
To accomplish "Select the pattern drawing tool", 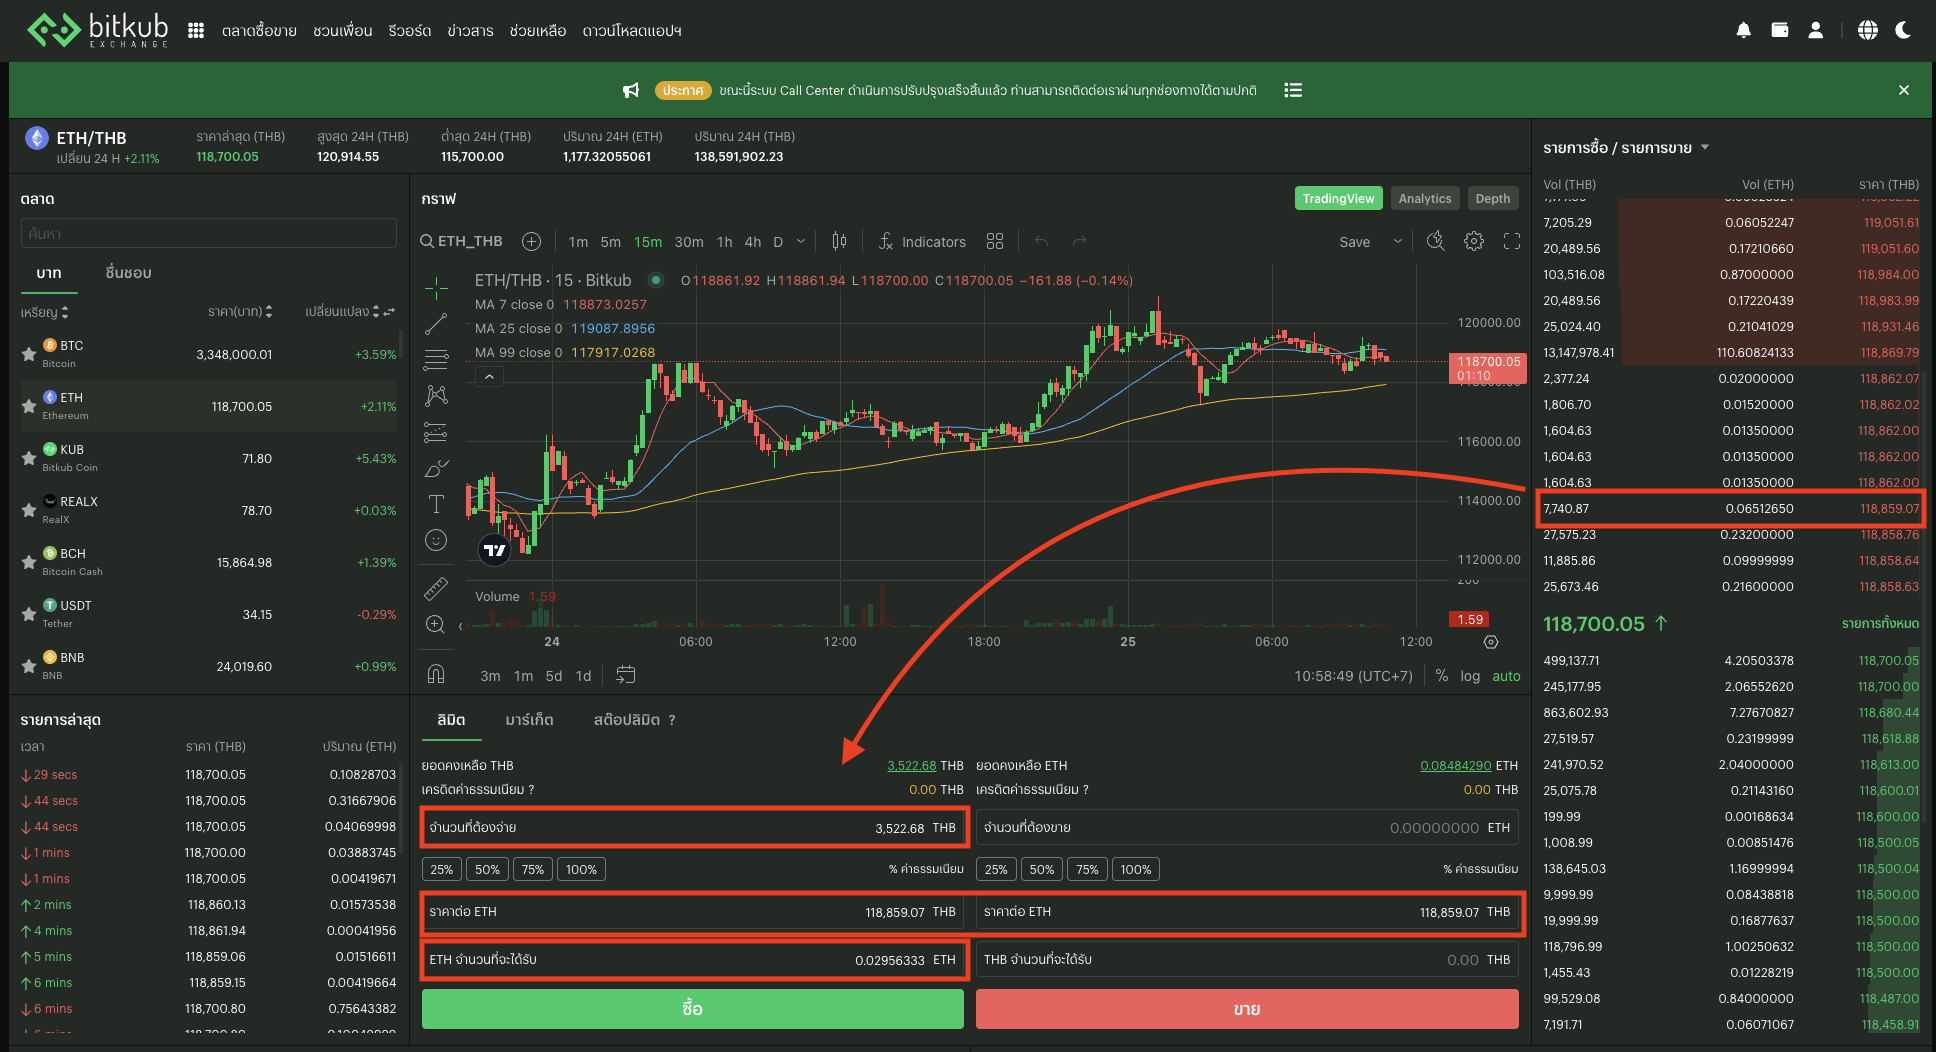I will pyautogui.click(x=436, y=396).
